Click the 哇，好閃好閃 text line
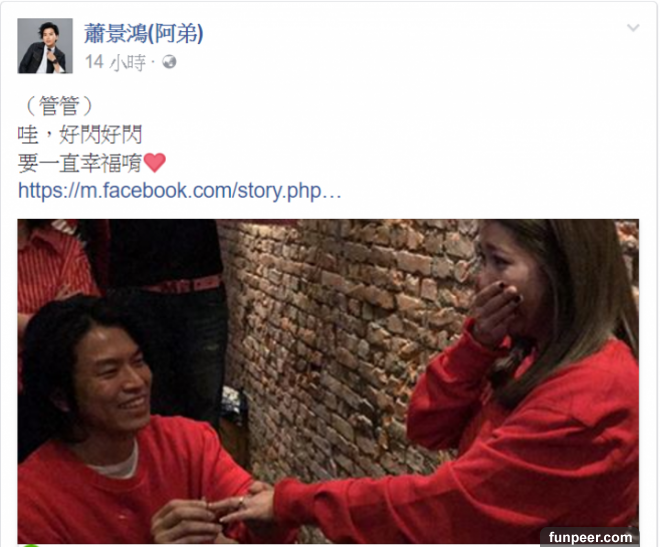The image size is (660, 547). point(80,134)
